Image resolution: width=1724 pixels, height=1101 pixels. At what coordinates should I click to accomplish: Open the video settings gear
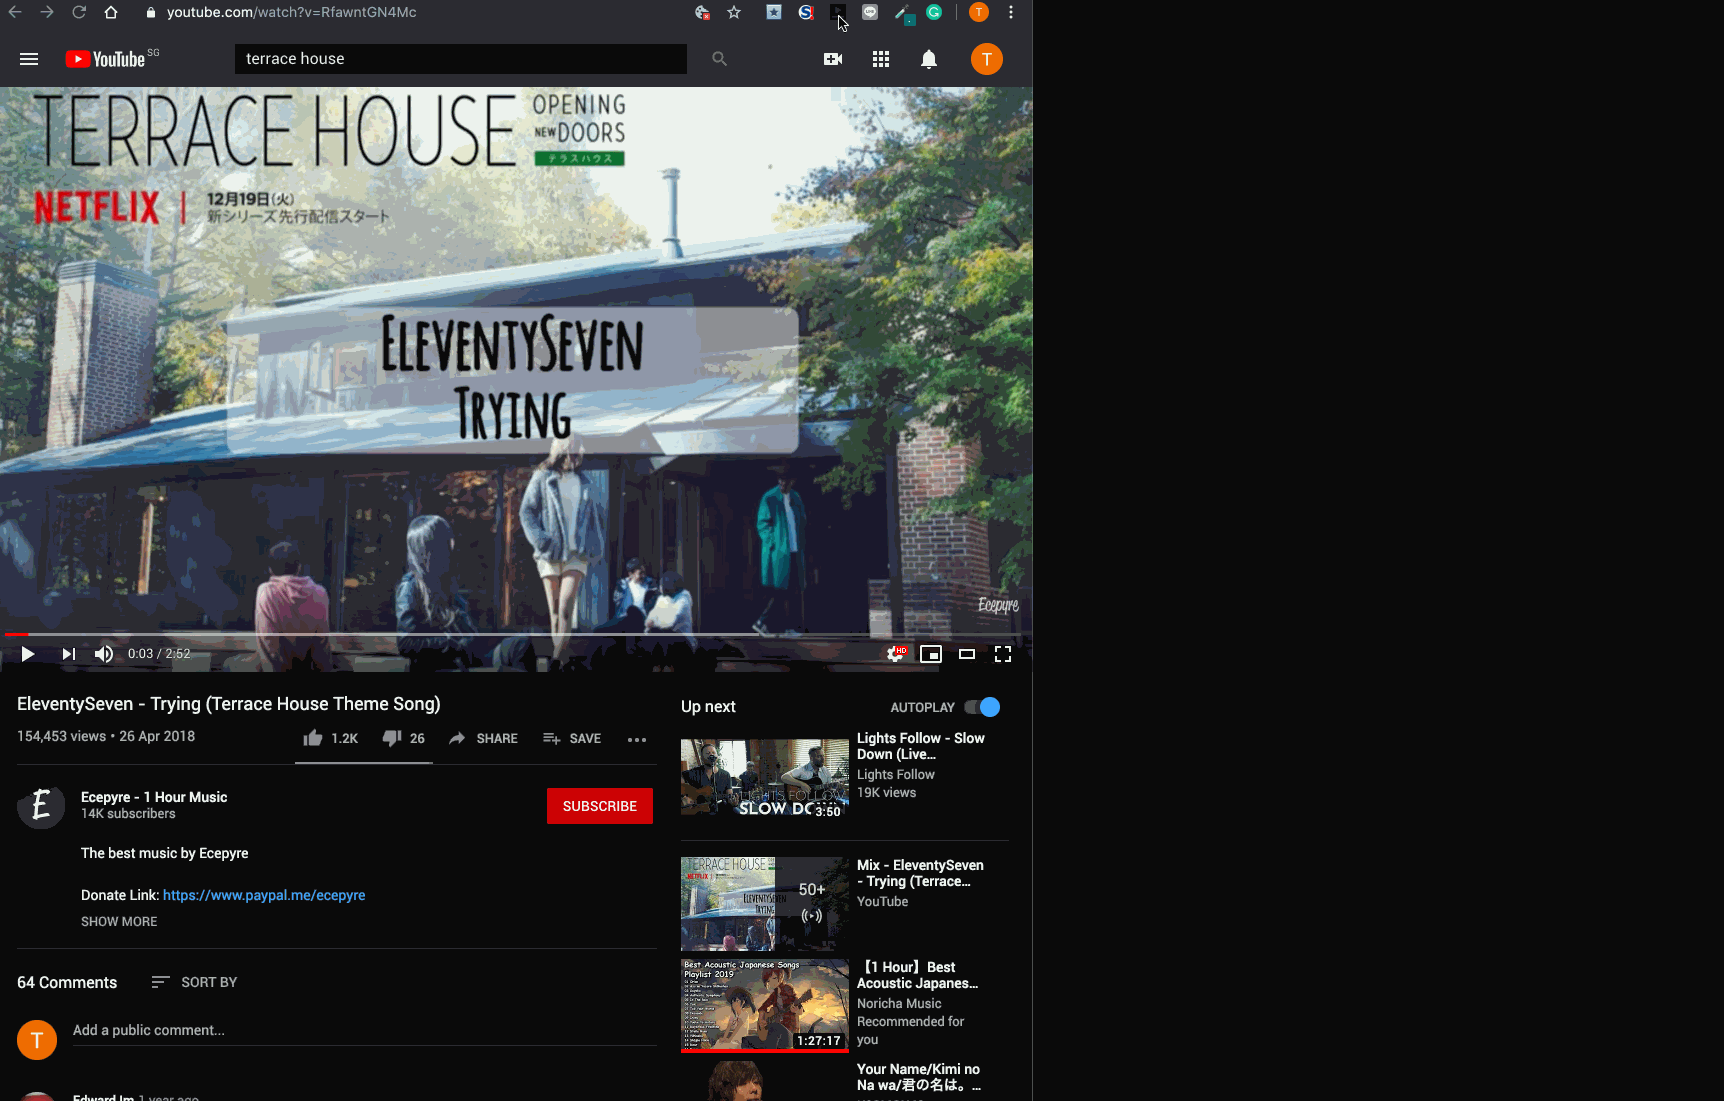coord(895,654)
